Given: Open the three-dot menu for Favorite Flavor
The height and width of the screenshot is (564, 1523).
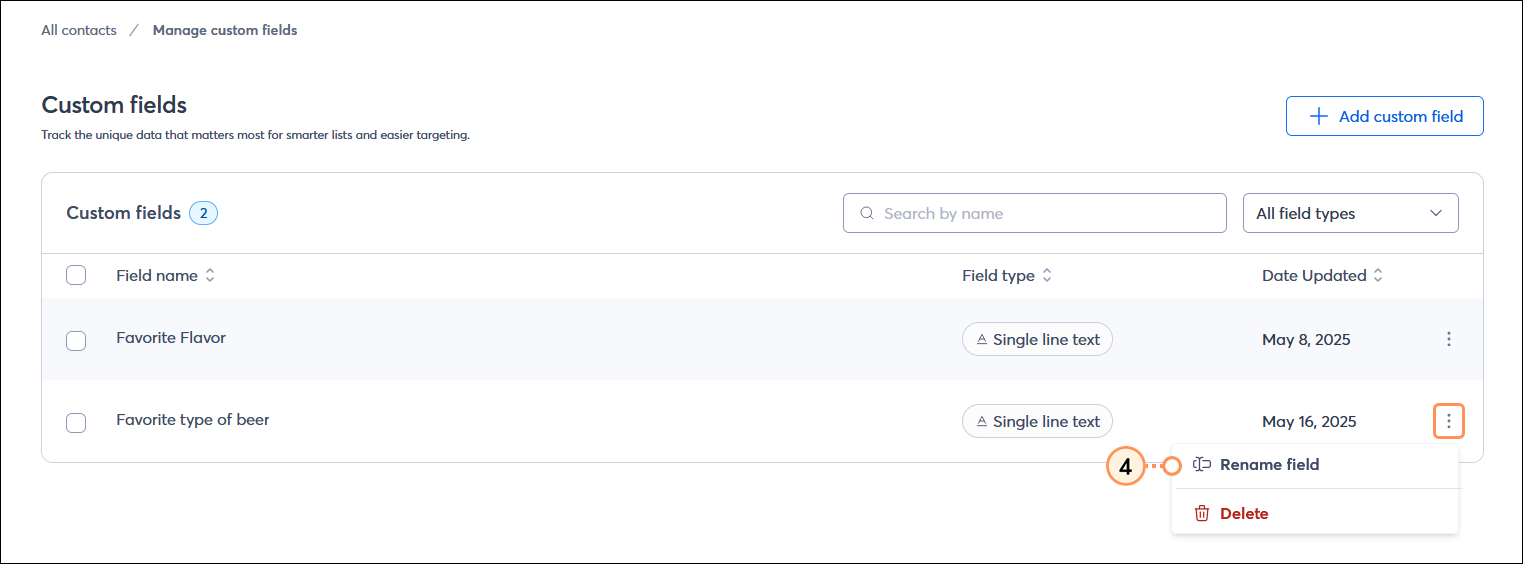Looking at the screenshot, I should tap(1449, 339).
